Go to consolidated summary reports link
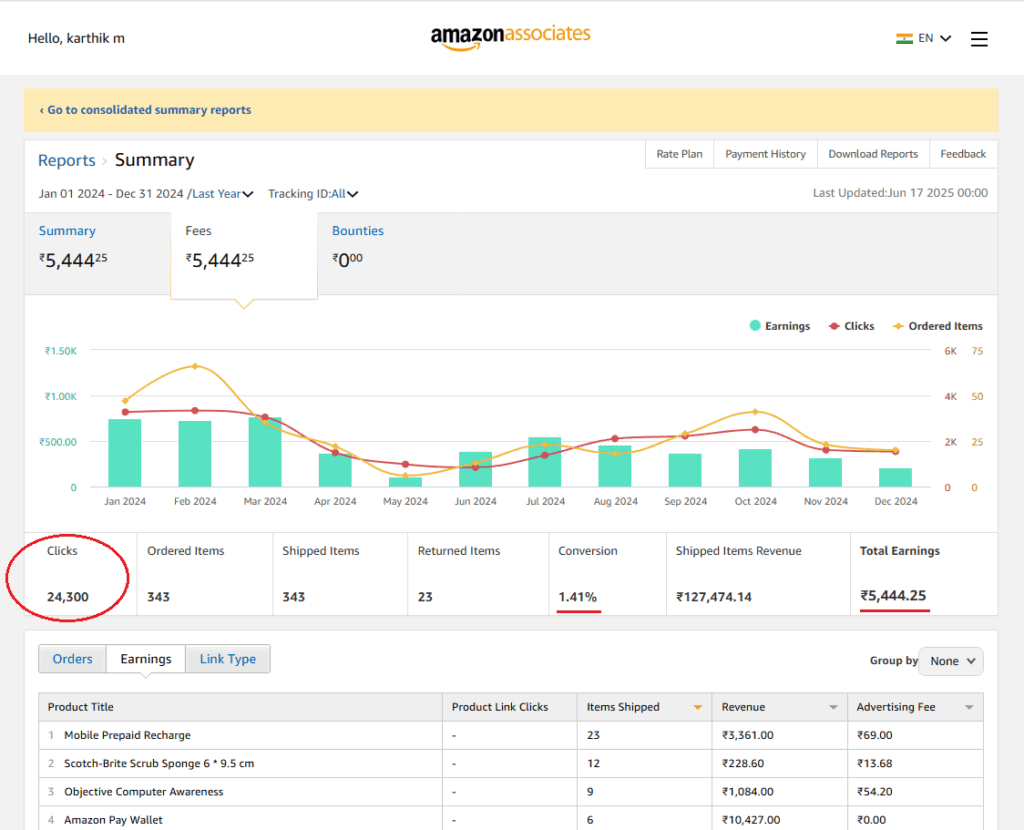This screenshot has height=830, width=1024. coord(145,110)
